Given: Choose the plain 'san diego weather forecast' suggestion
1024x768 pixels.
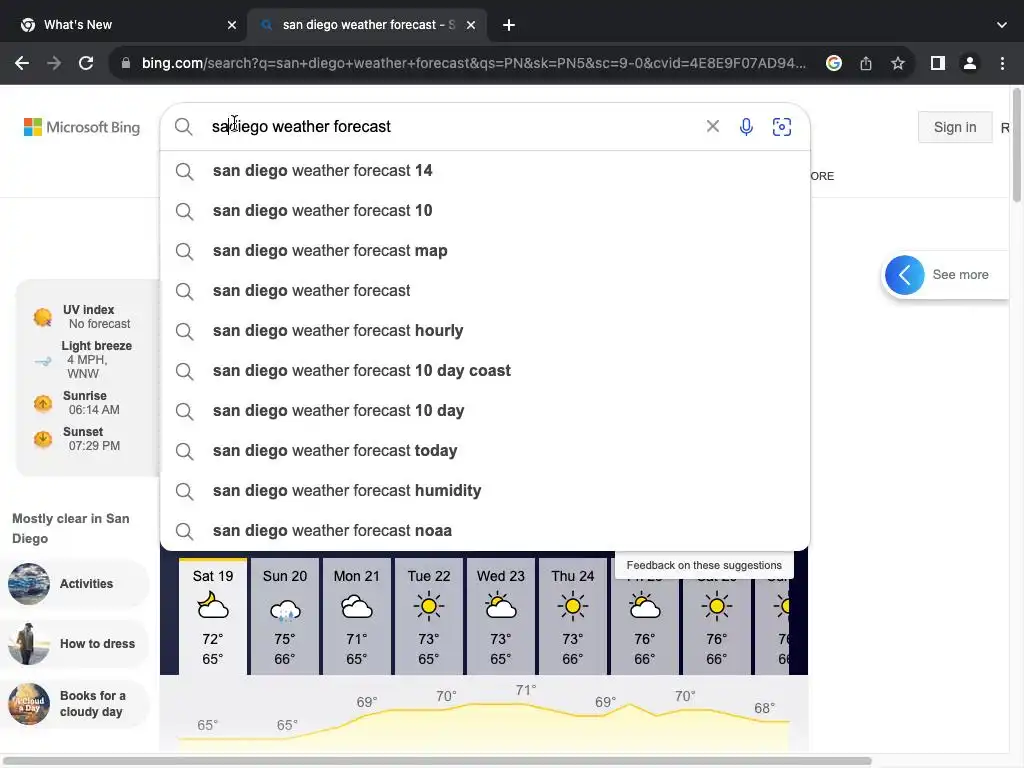Looking at the screenshot, I should coord(485,291).
